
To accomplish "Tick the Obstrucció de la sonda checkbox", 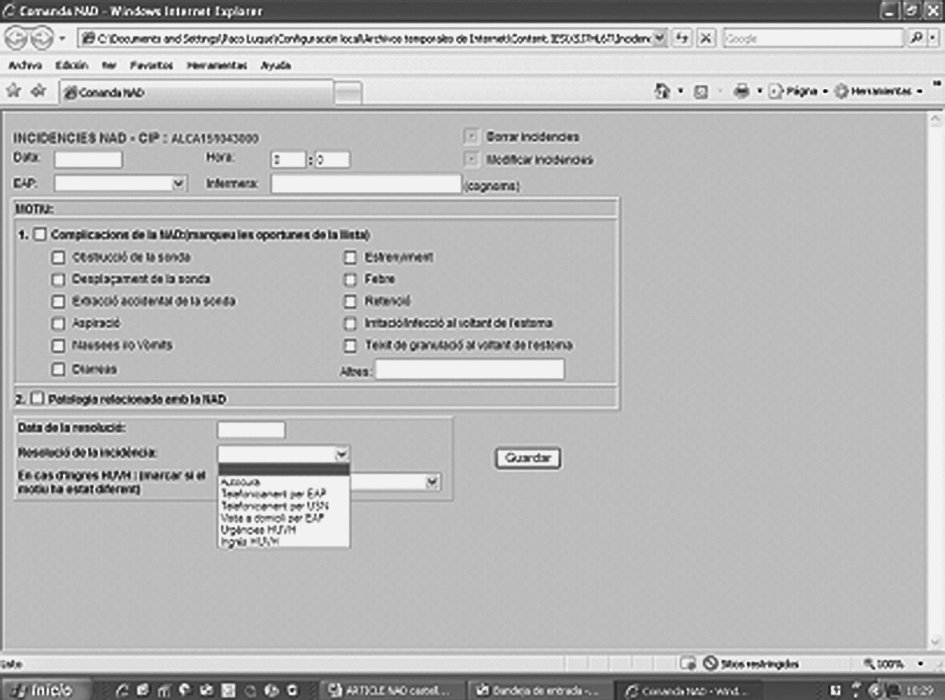I will coord(58,257).
